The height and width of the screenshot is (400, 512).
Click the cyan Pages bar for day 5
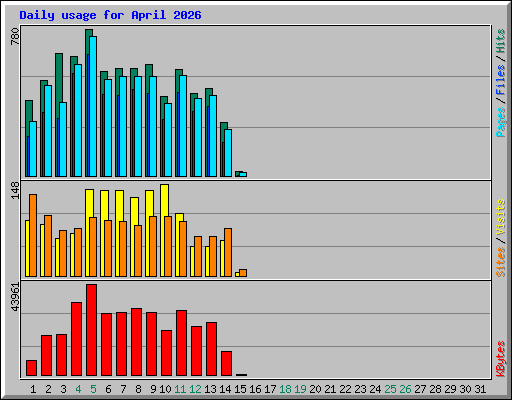[93, 106]
